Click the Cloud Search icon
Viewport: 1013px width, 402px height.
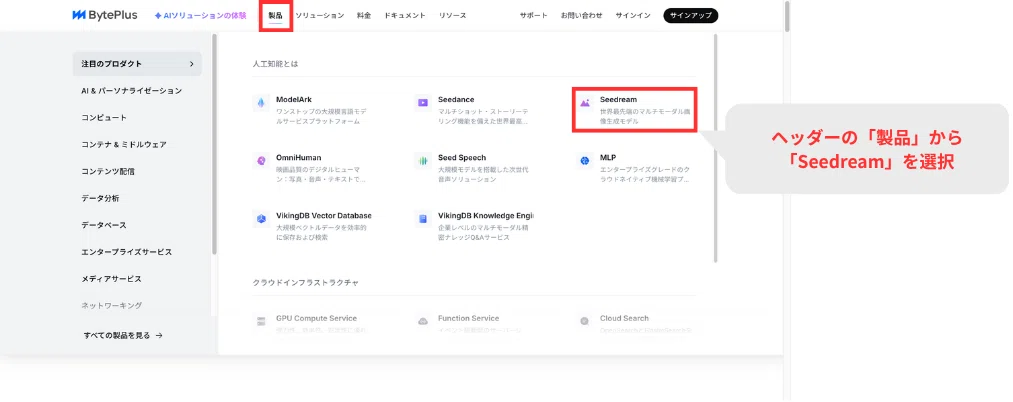[585, 321]
